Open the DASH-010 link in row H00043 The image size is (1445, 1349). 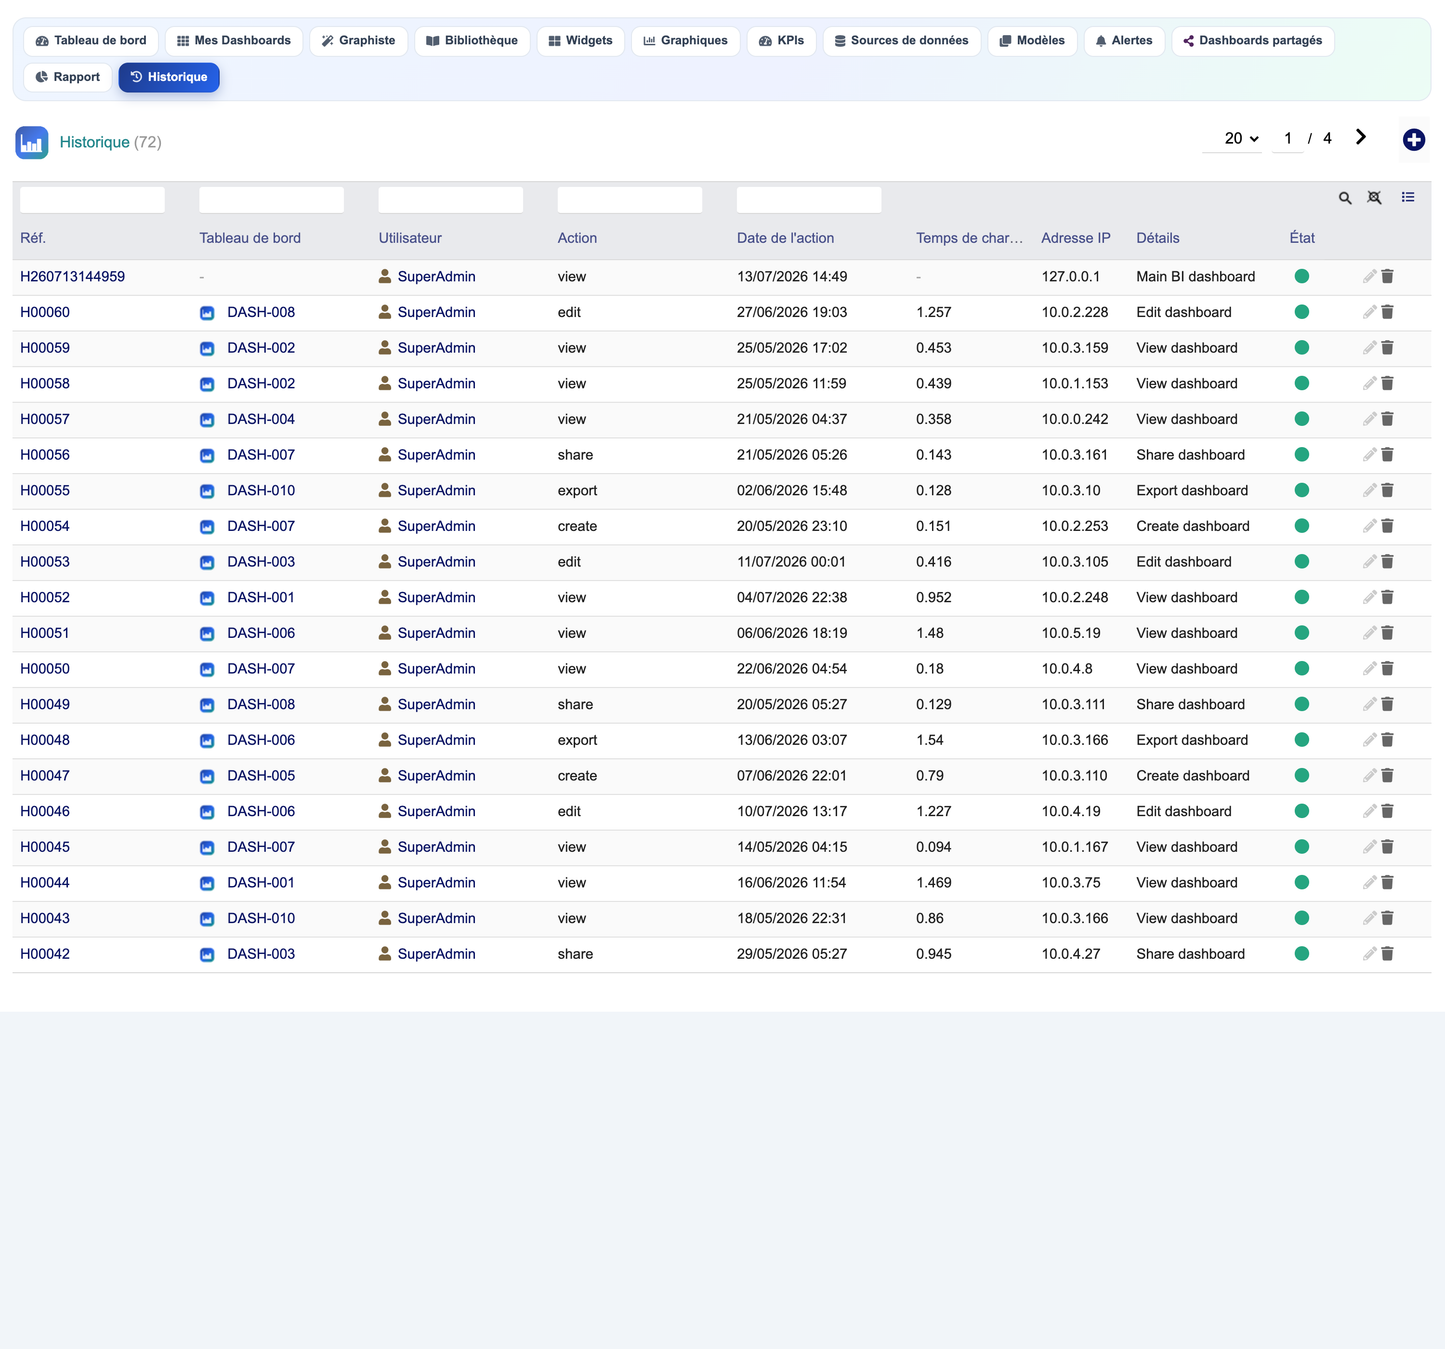pos(261,918)
